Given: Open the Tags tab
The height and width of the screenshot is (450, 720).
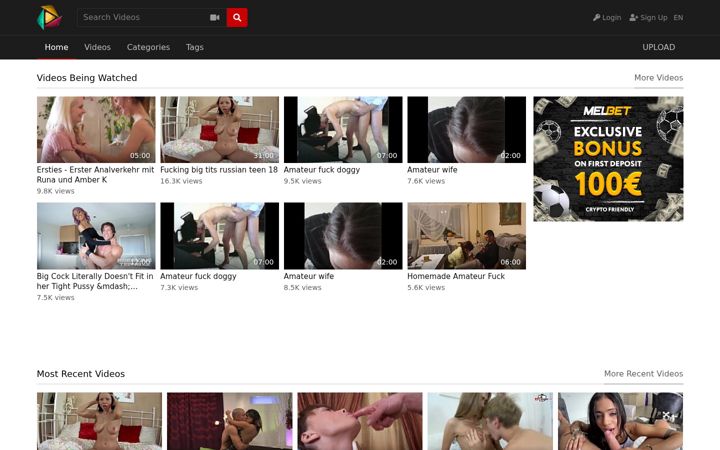Looking at the screenshot, I should tap(195, 47).
